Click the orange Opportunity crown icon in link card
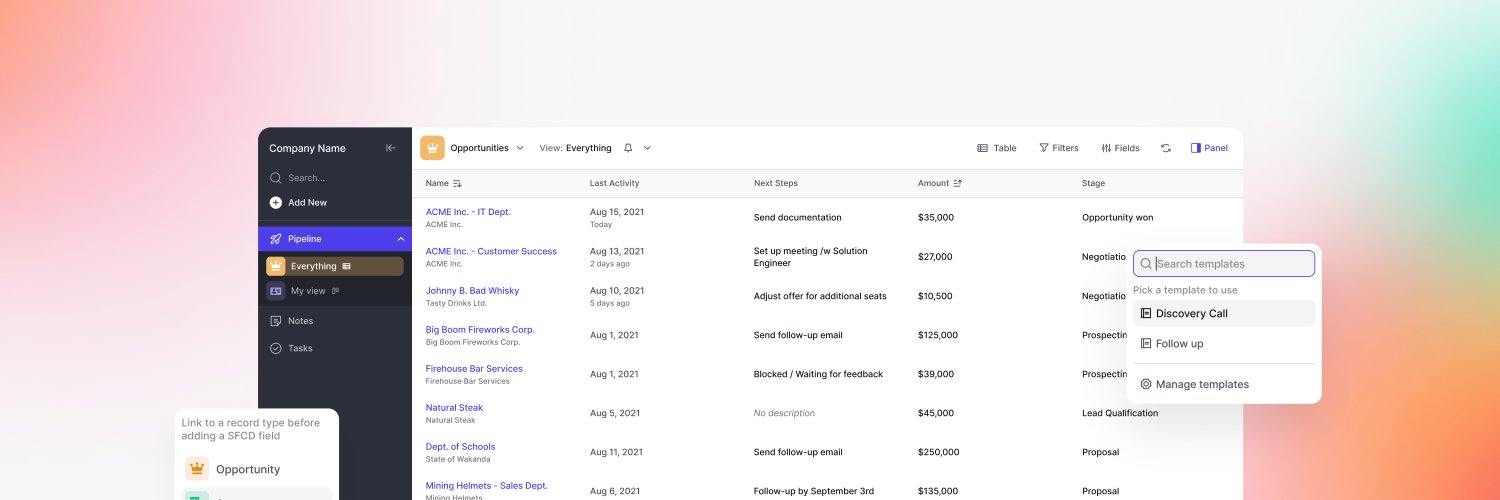The width and height of the screenshot is (1500, 500). pyautogui.click(x=197, y=469)
